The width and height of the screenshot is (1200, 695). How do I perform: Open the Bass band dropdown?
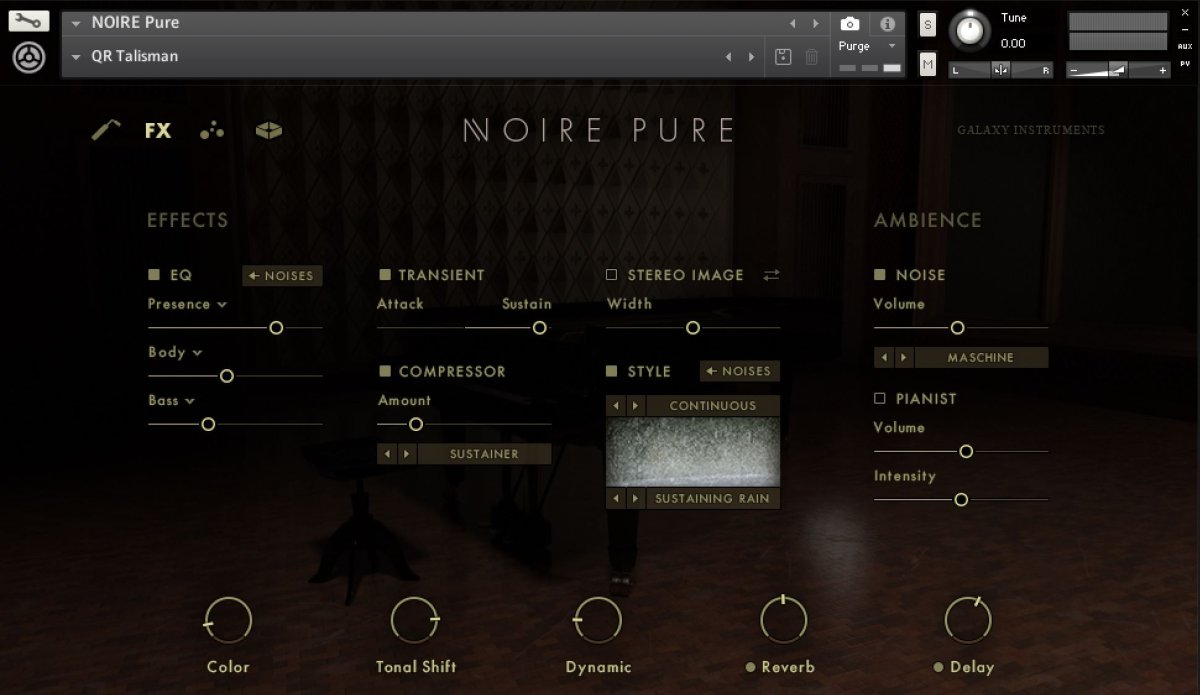(x=171, y=400)
